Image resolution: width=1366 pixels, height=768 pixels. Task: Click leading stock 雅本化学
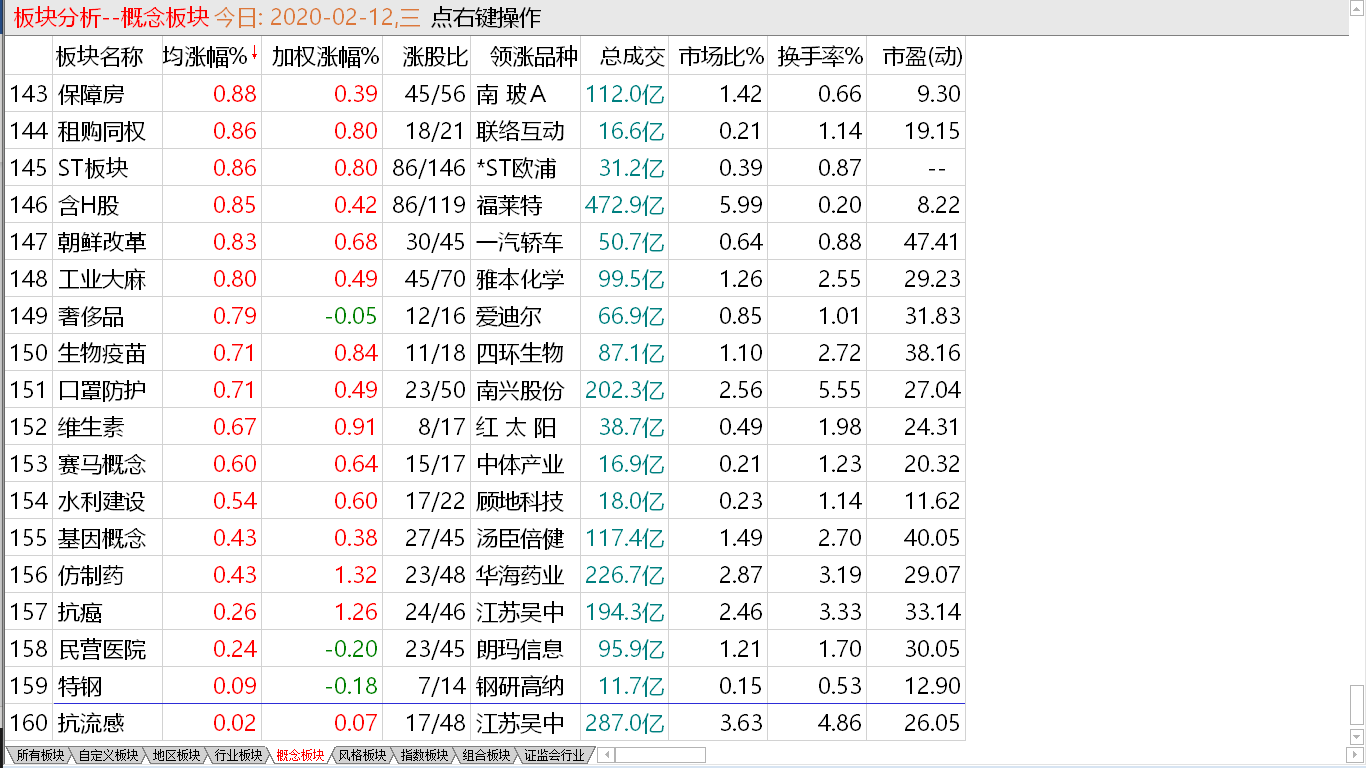[520, 279]
